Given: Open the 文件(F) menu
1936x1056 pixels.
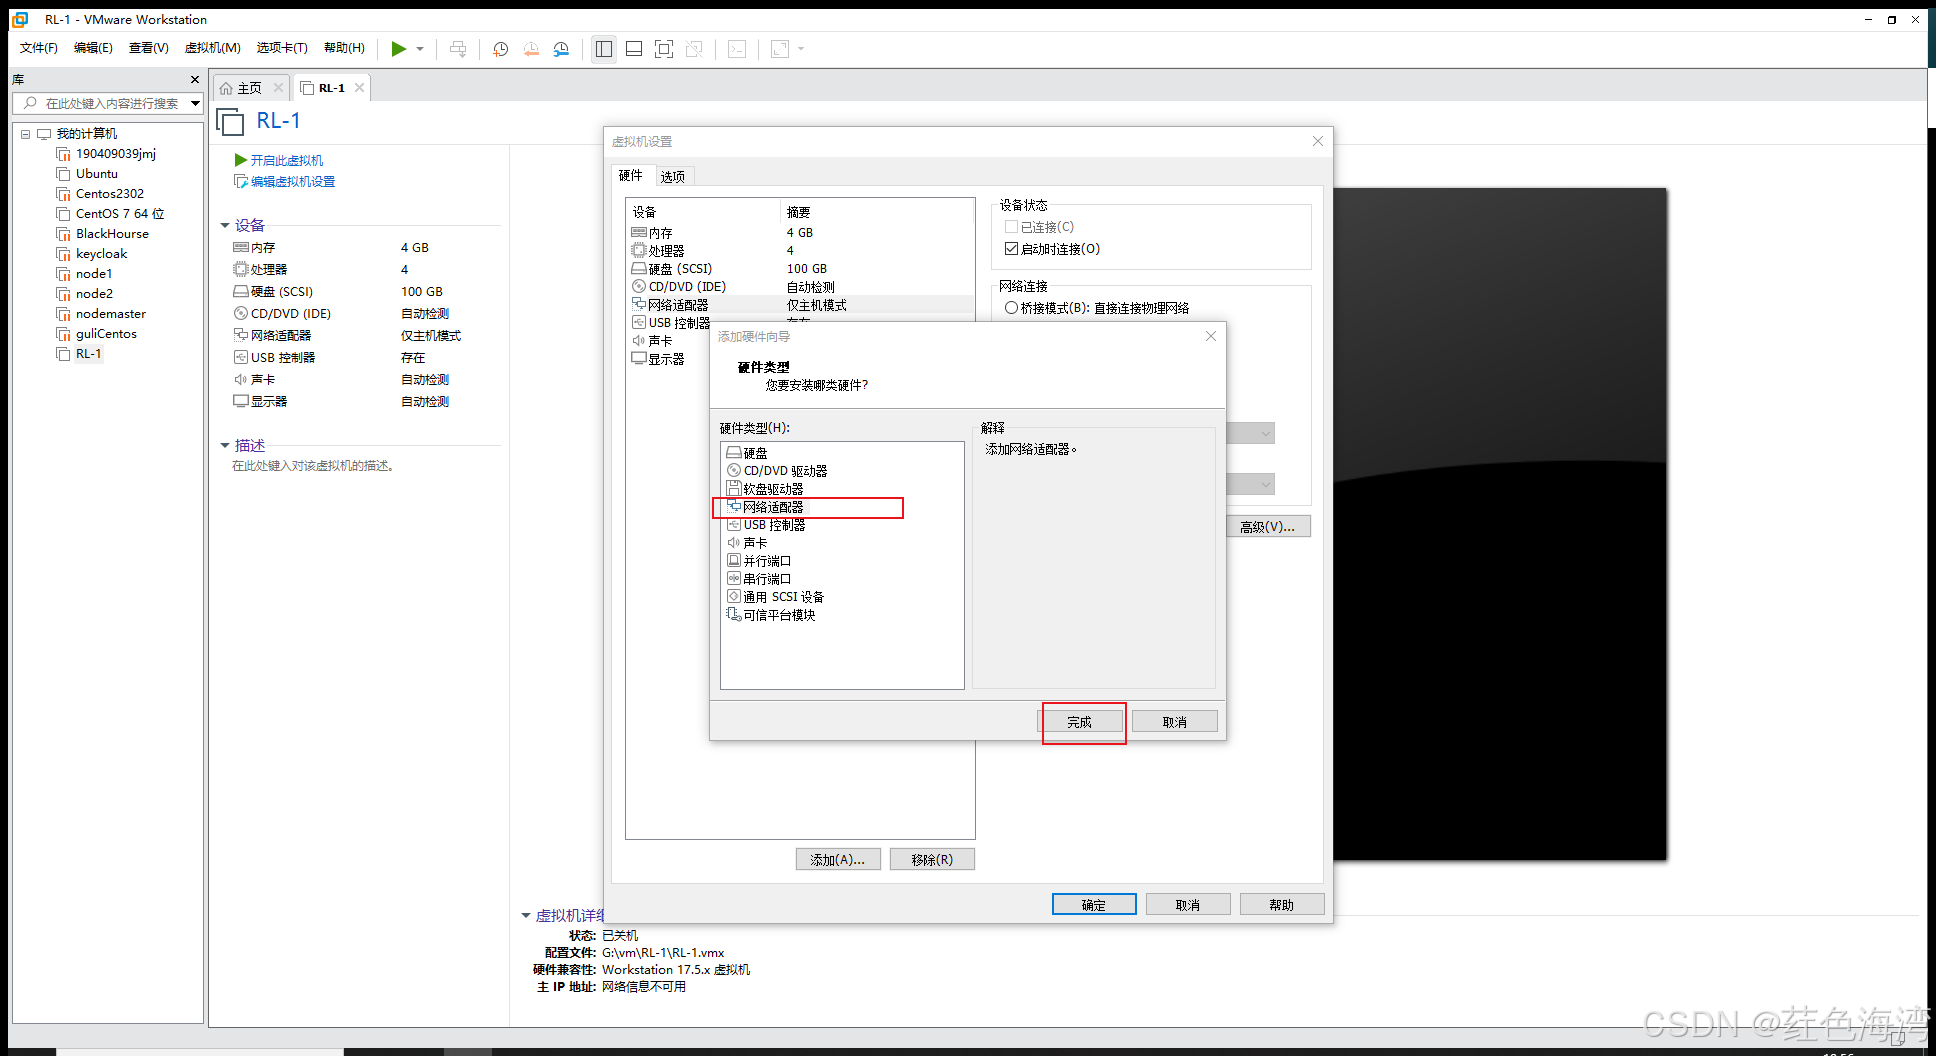Looking at the screenshot, I should pos(39,48).
